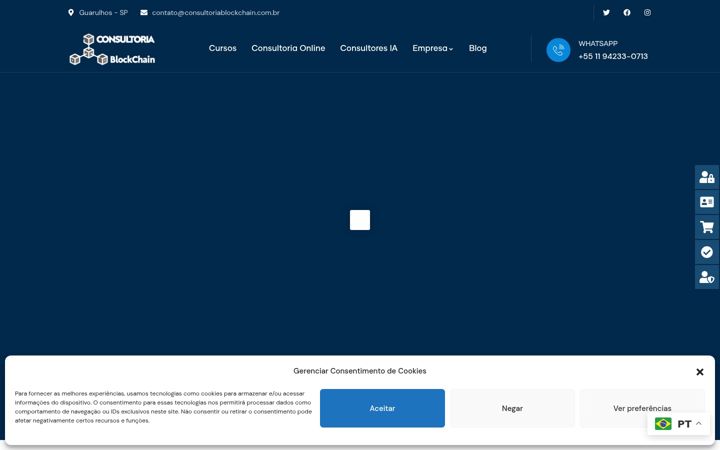
Task: Open the Instagram profile icon
Action: (x=647, y=12)
